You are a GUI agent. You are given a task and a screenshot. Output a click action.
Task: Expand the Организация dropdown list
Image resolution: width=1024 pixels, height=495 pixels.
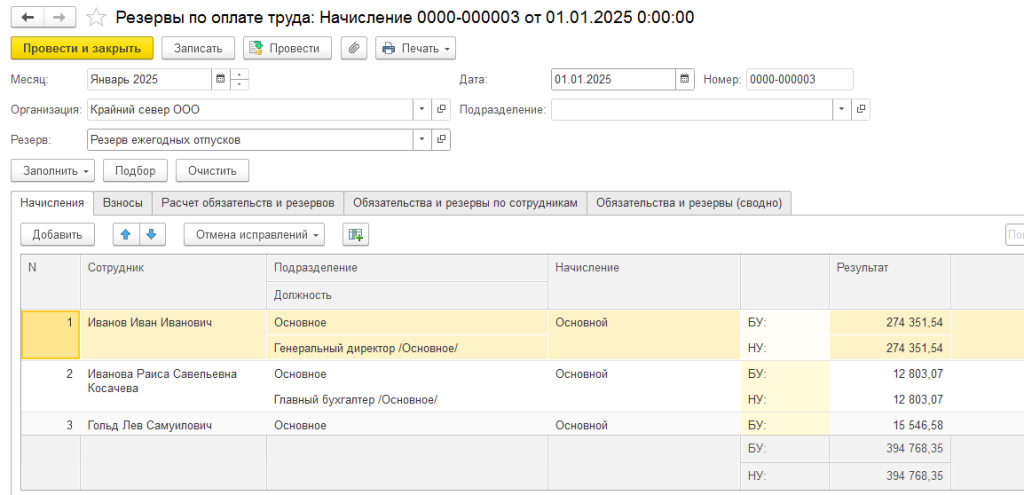tap(422, 109)
